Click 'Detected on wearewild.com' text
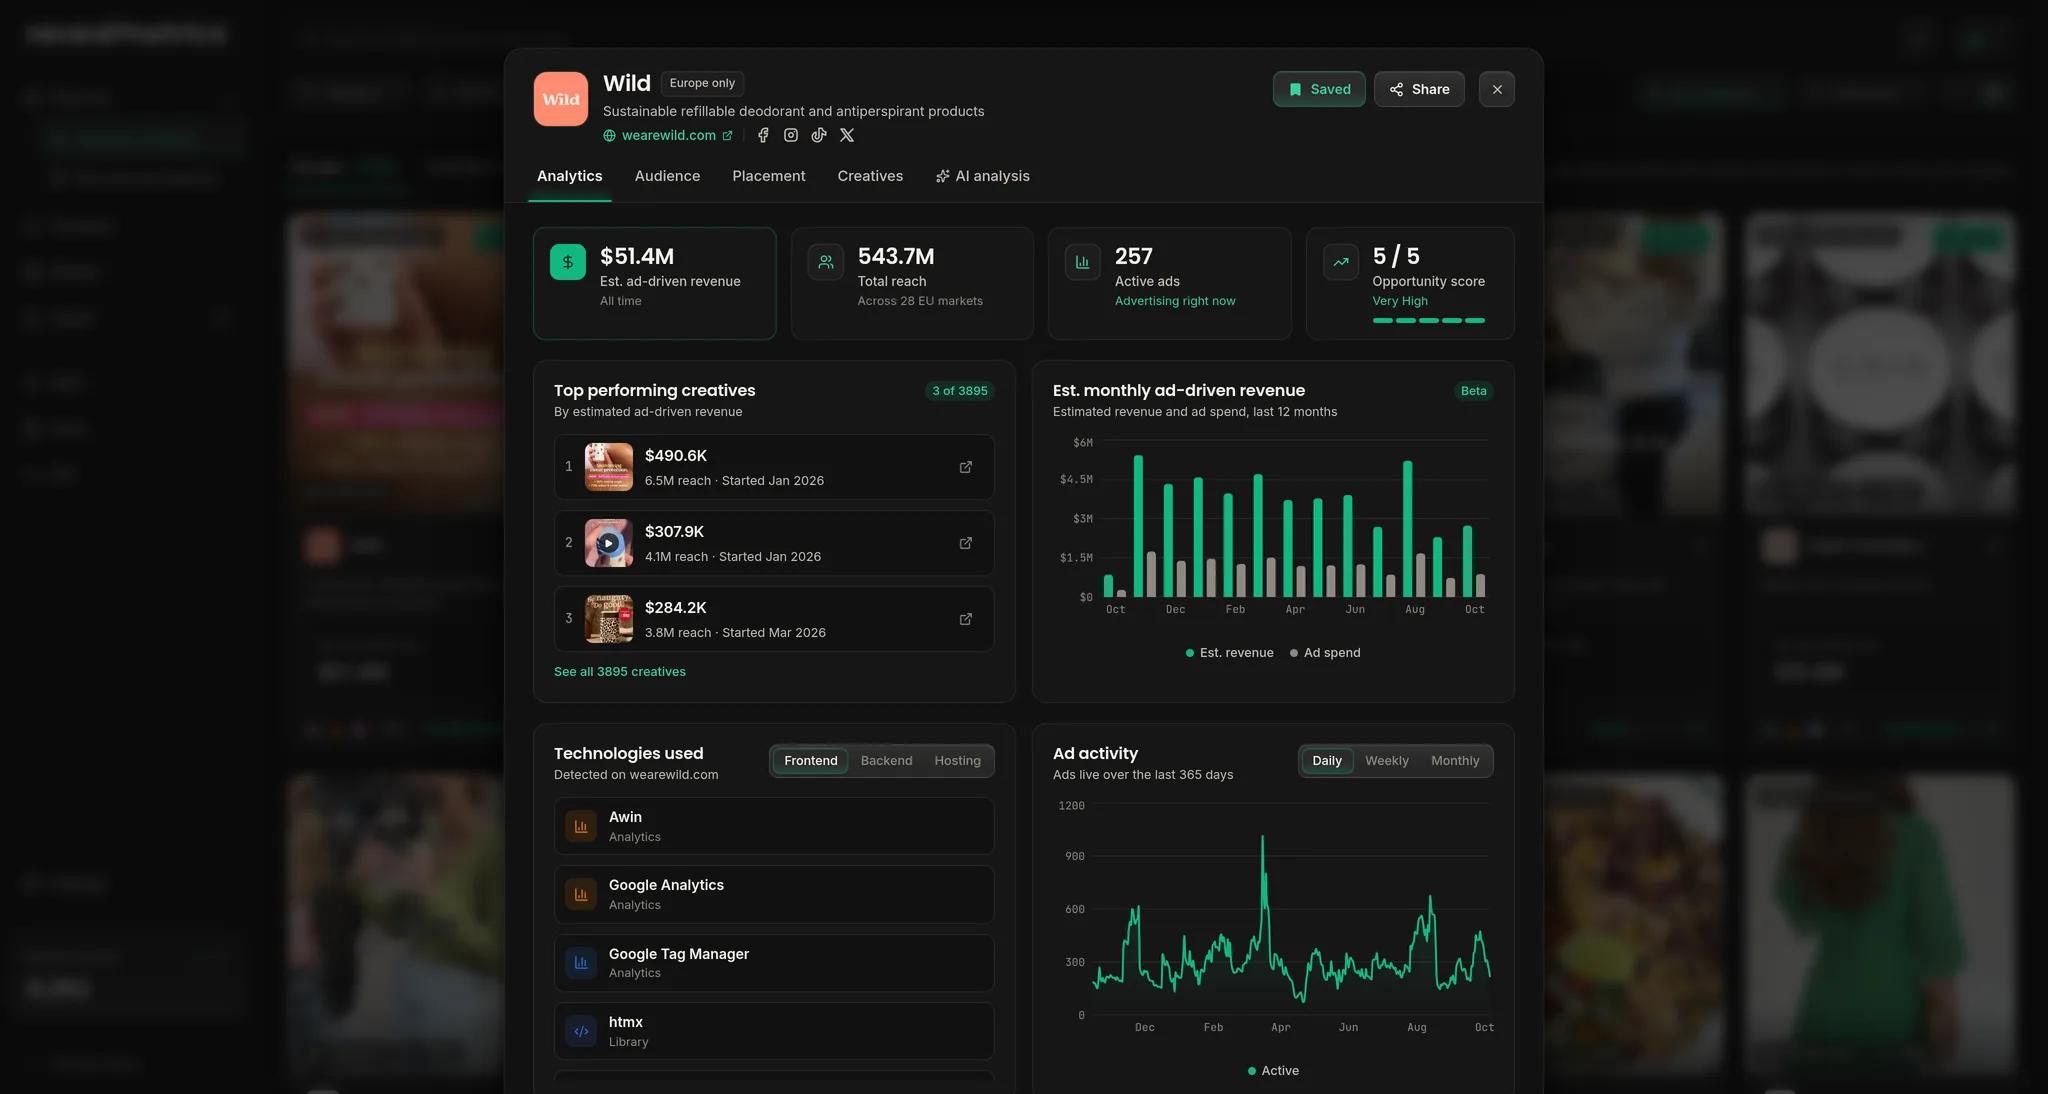 (x=636, y=775)
